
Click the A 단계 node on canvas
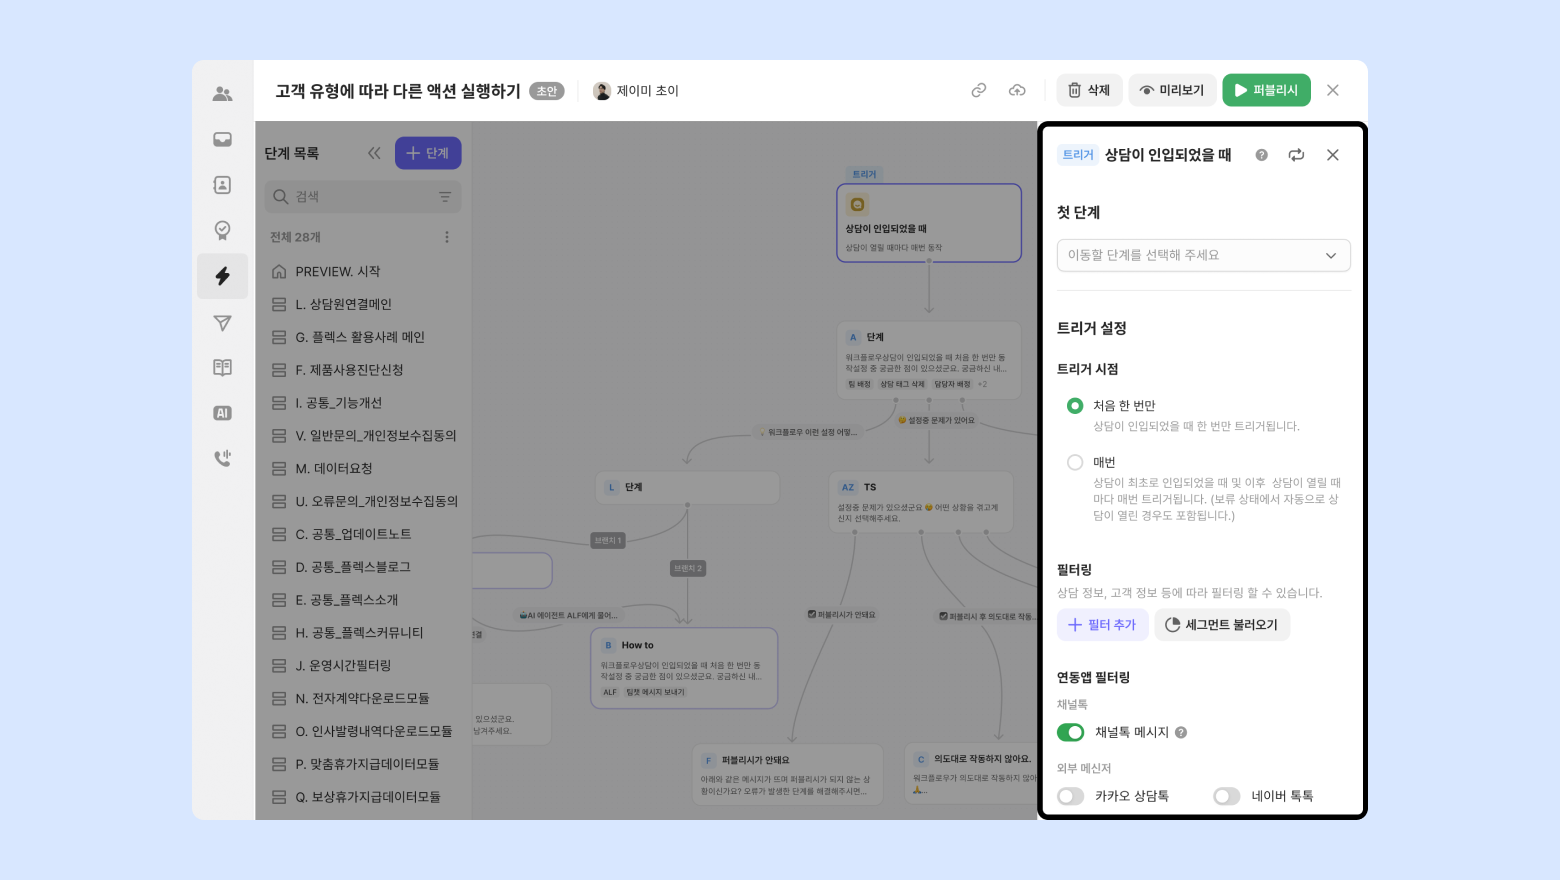[929, 359]
